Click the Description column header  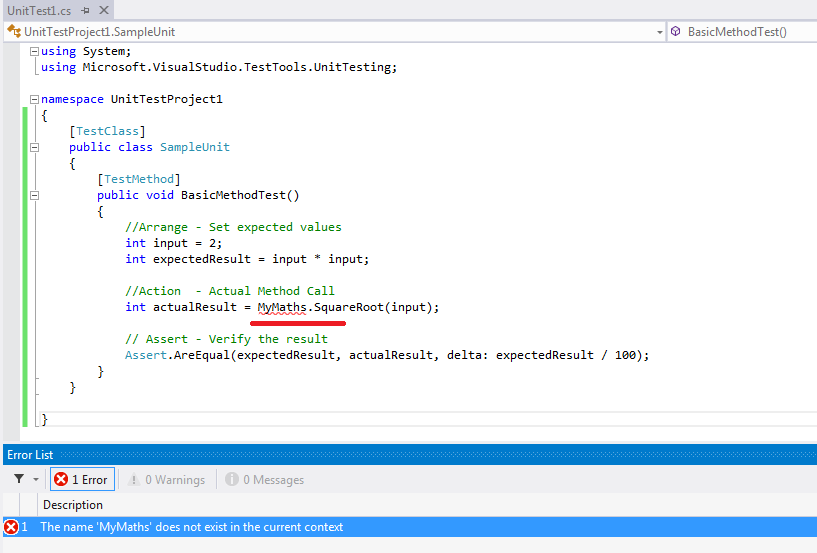tap(73, 505)
